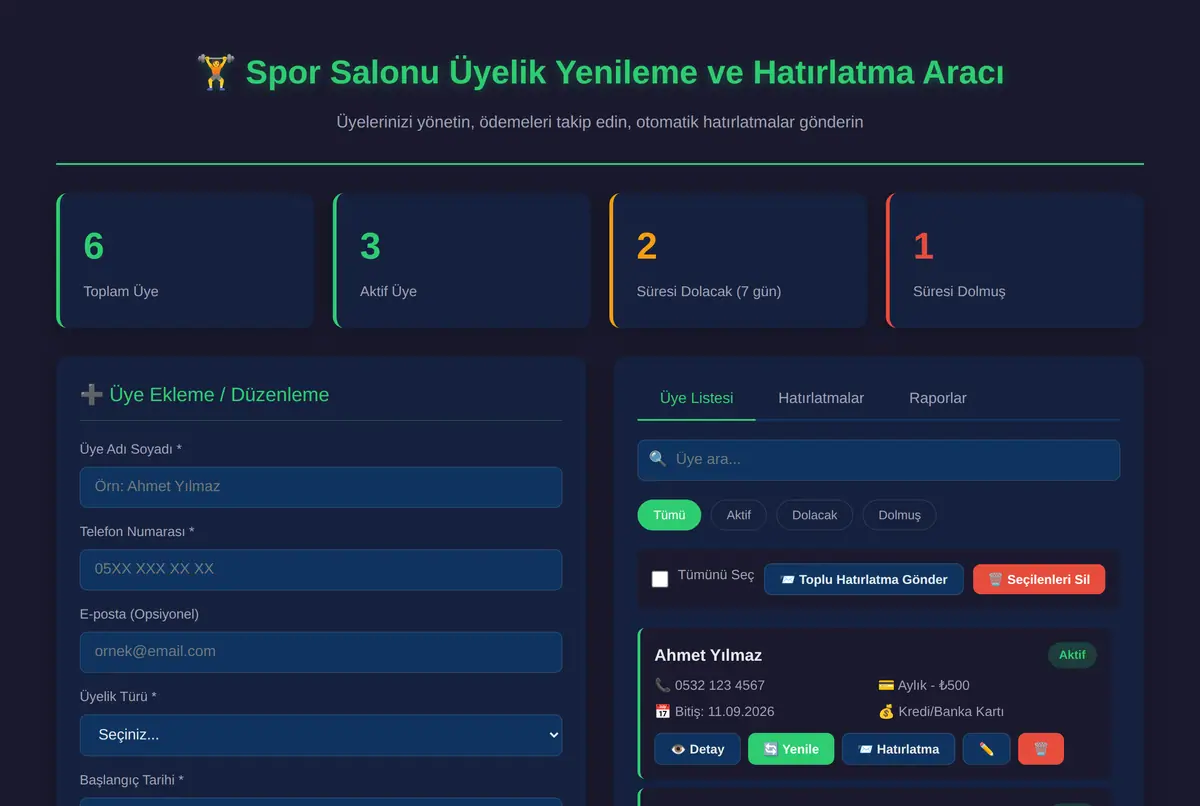Viewport: 1200px width, 806px height.
Task: Open Detay for Ahmet Yılmaz
Action: 697,749
